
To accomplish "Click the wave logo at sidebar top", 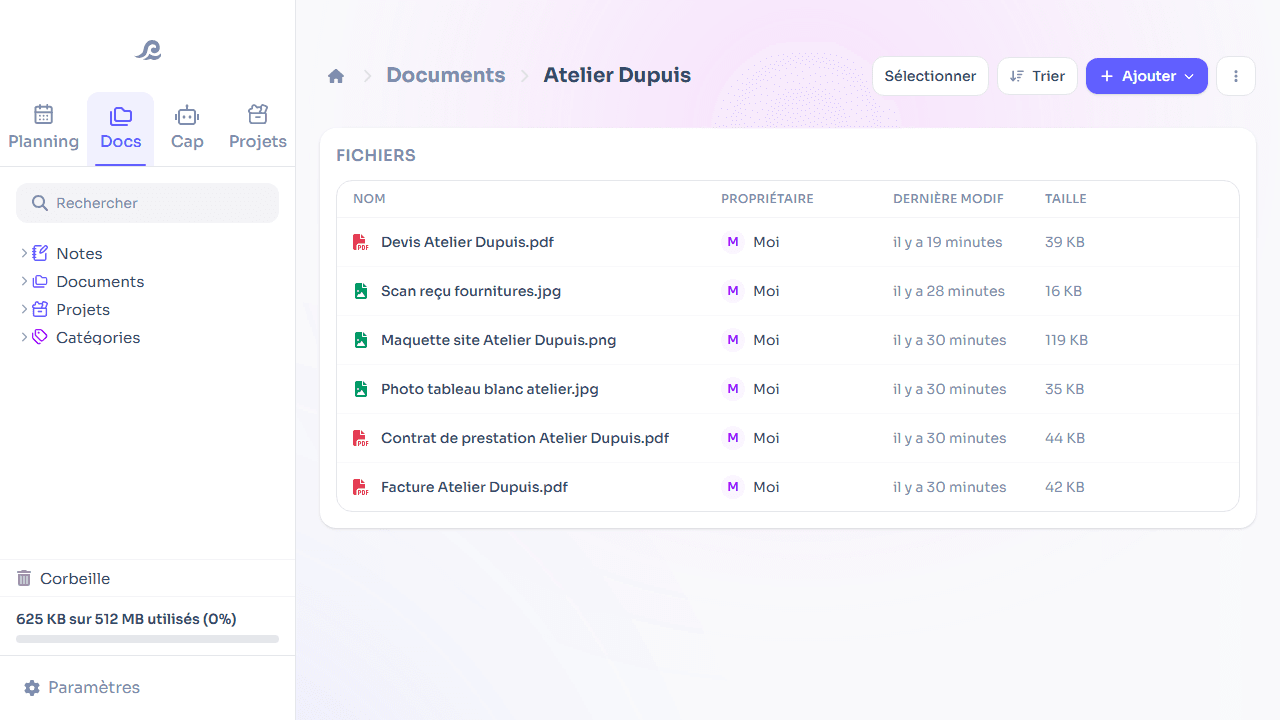I will tap(148, 50).
